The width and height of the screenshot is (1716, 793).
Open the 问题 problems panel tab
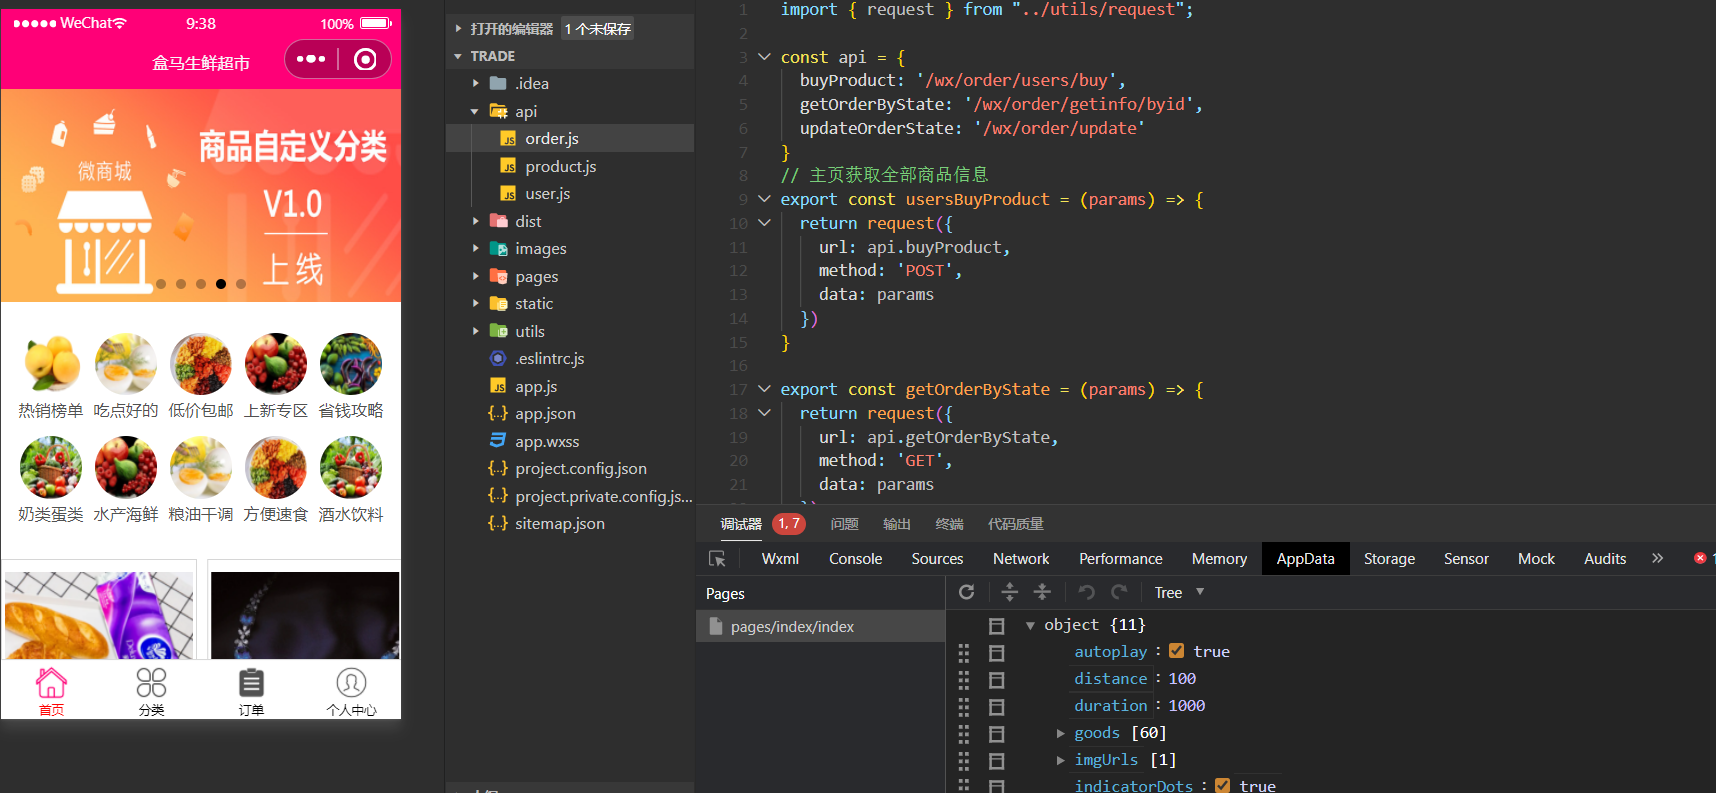[x=844, y=524]
